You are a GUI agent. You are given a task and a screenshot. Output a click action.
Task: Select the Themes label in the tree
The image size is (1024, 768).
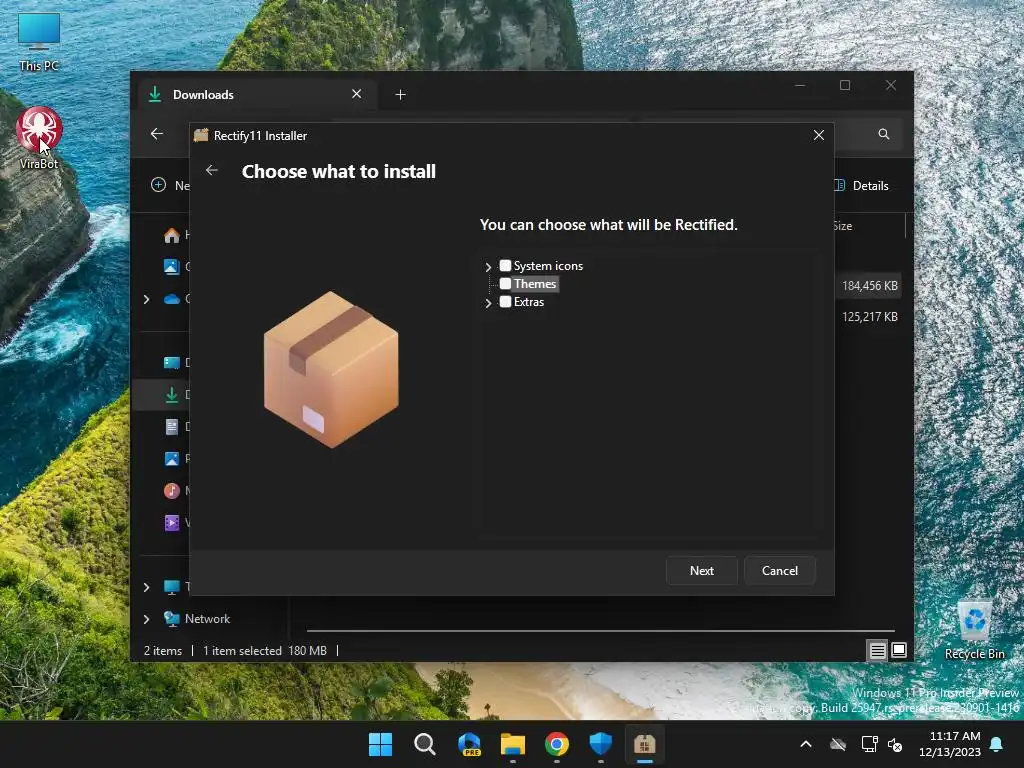tap(535, 283)
